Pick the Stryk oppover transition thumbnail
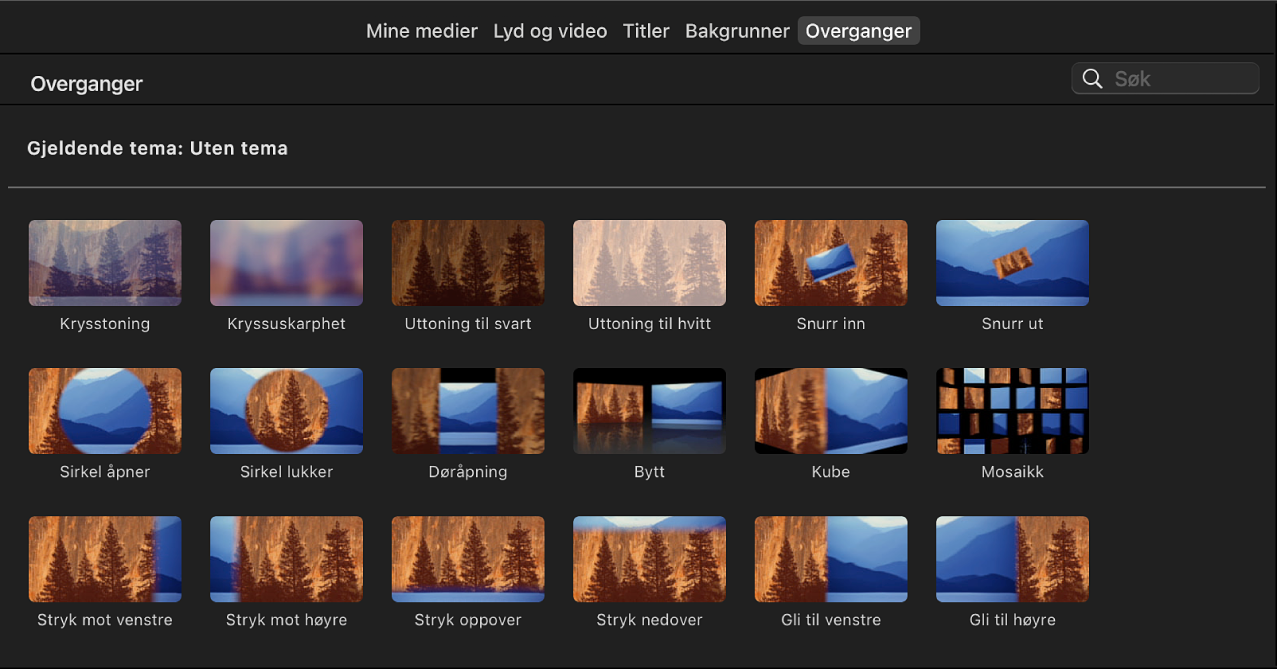 (468, 559)
